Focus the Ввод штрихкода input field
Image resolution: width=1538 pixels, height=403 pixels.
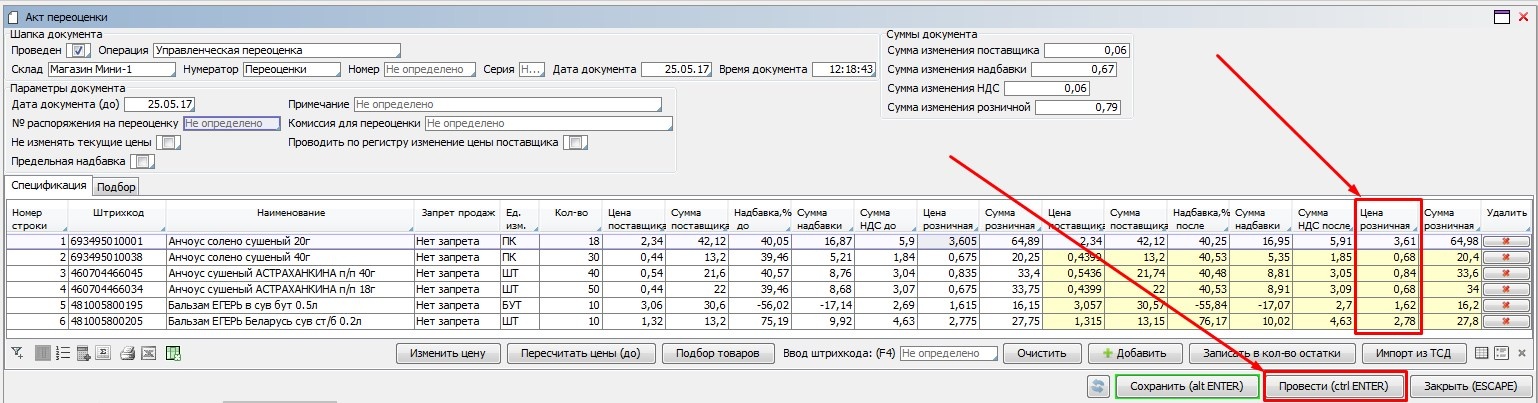click(948, 353)
